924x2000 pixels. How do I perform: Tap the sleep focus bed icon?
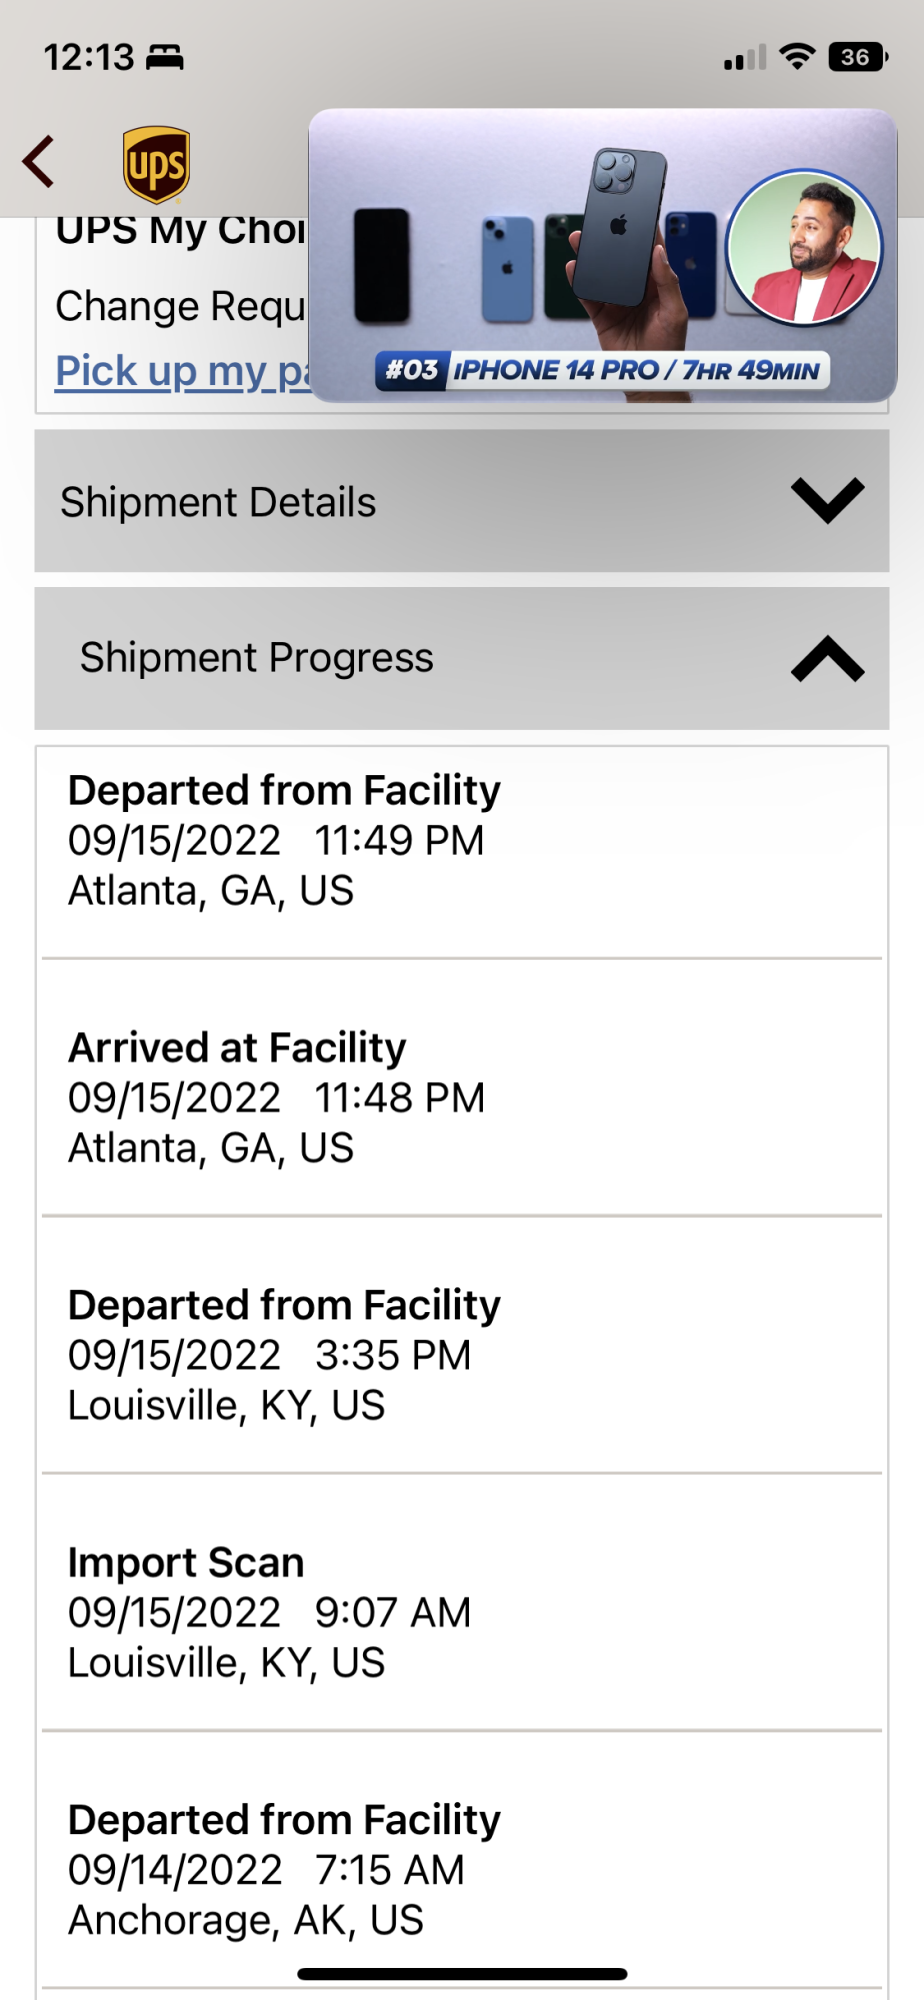point(165,58)
